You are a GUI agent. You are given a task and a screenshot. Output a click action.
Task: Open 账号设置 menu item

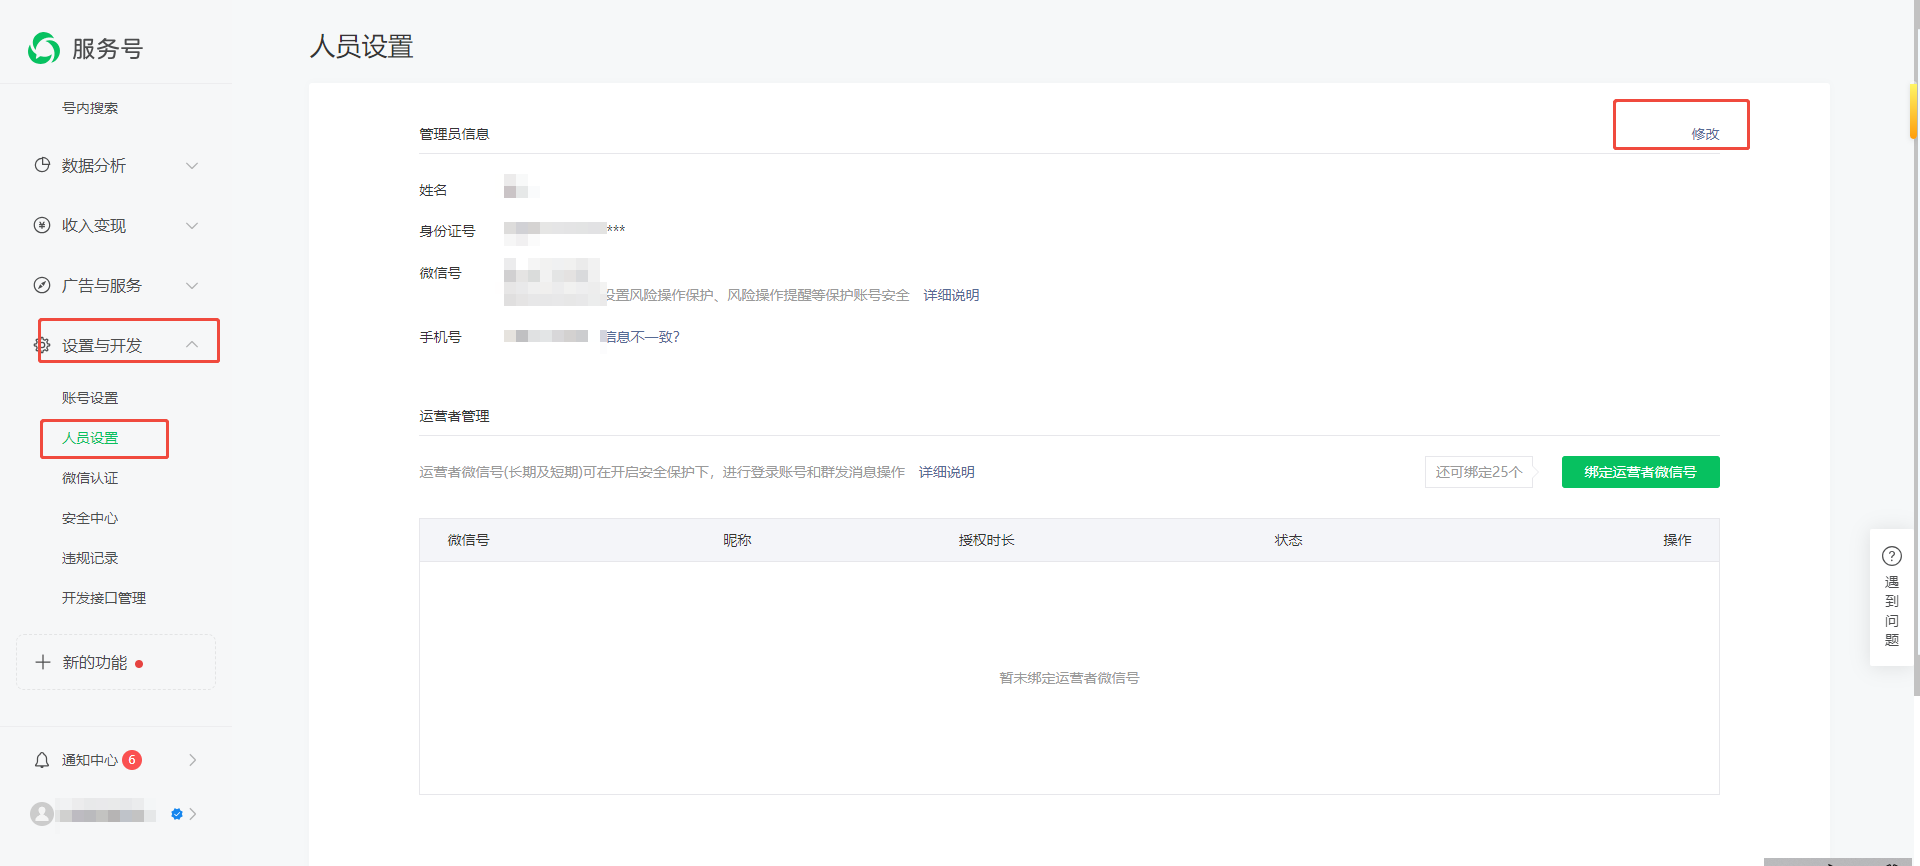(90, 398)
